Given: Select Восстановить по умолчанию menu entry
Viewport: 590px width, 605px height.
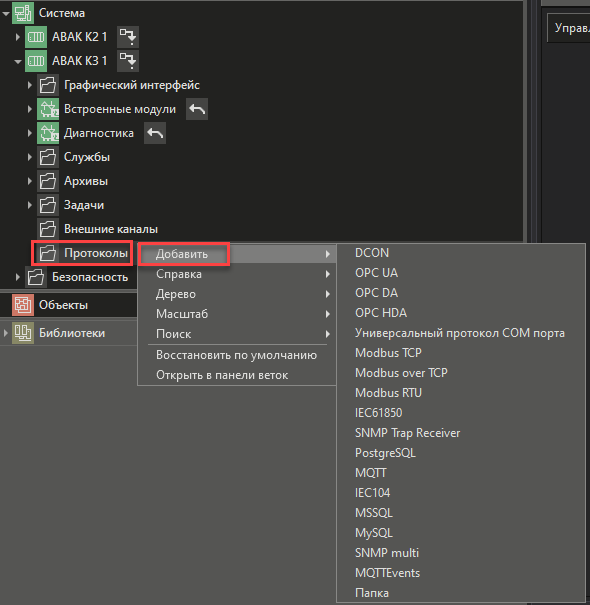Looking at the screenshot, I should (237, 355).
